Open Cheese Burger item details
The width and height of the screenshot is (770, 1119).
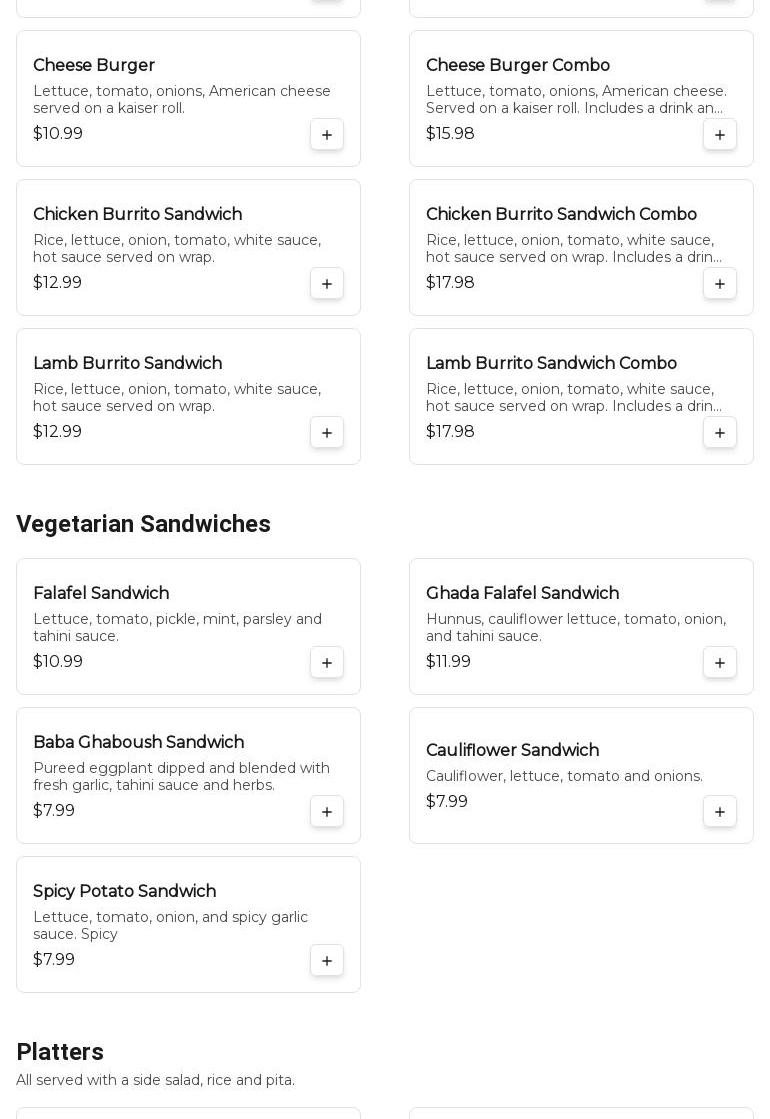94,66
